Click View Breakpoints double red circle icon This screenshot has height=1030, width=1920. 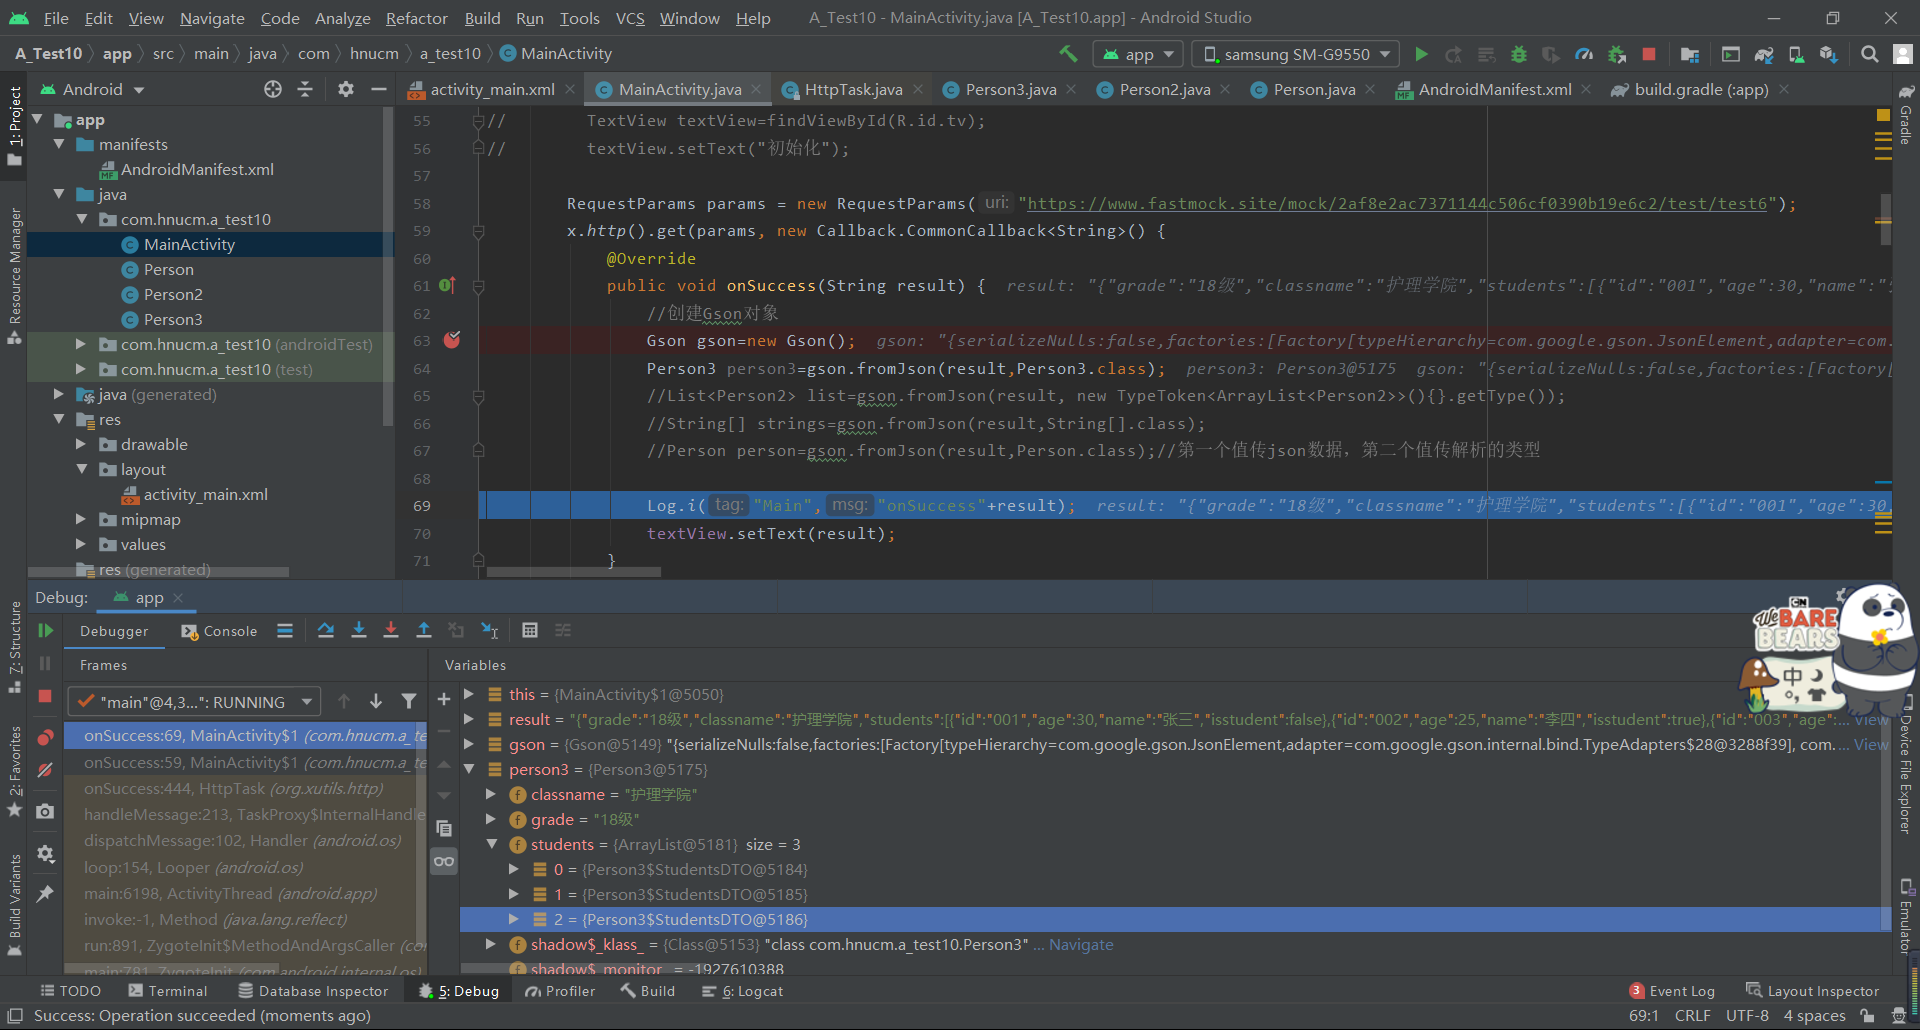point(45,738)
